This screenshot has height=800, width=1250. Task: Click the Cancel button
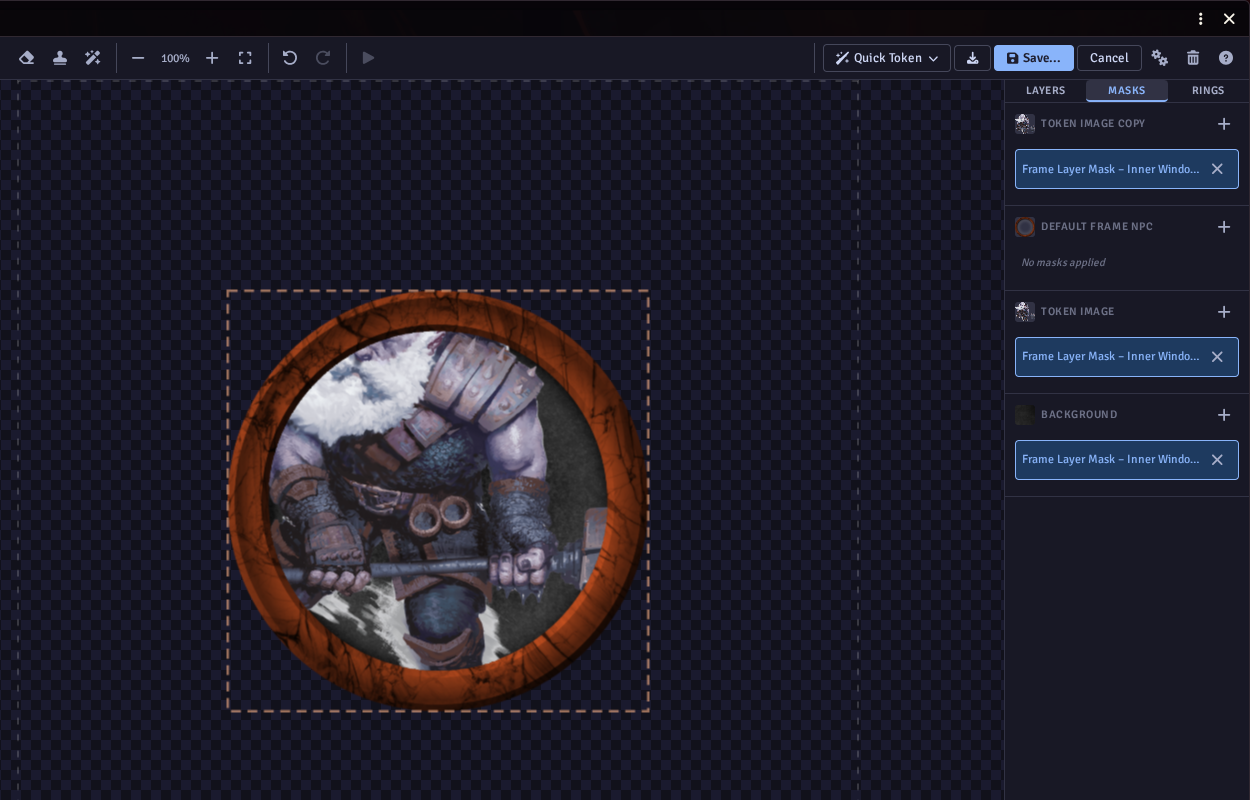point(1109,58)
